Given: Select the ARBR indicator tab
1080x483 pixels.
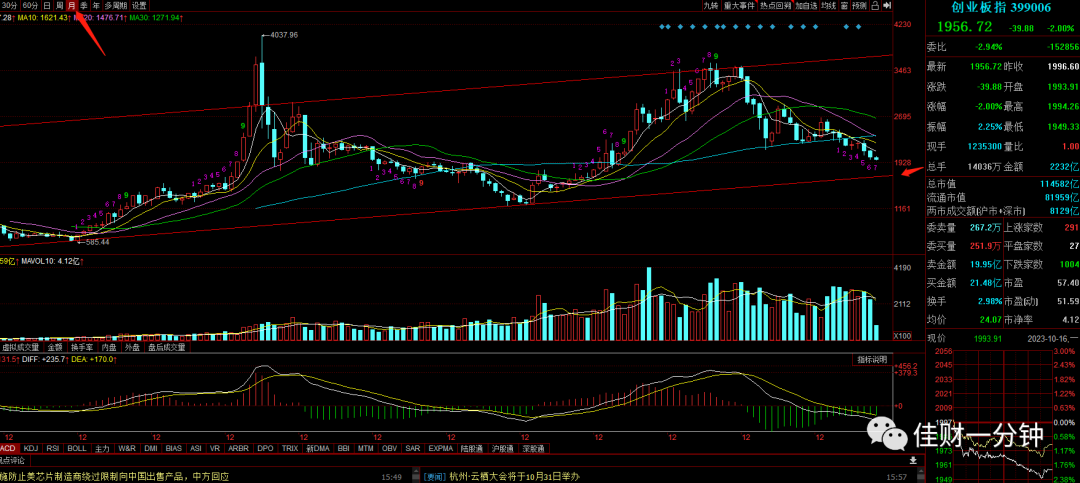Looking at the screenshot, I should point(238,449).
